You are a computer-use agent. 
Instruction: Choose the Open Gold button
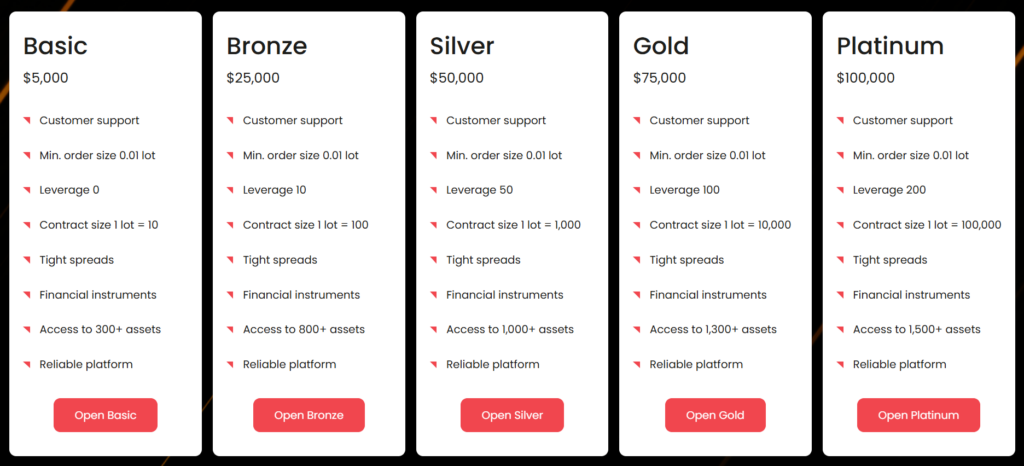715,415
